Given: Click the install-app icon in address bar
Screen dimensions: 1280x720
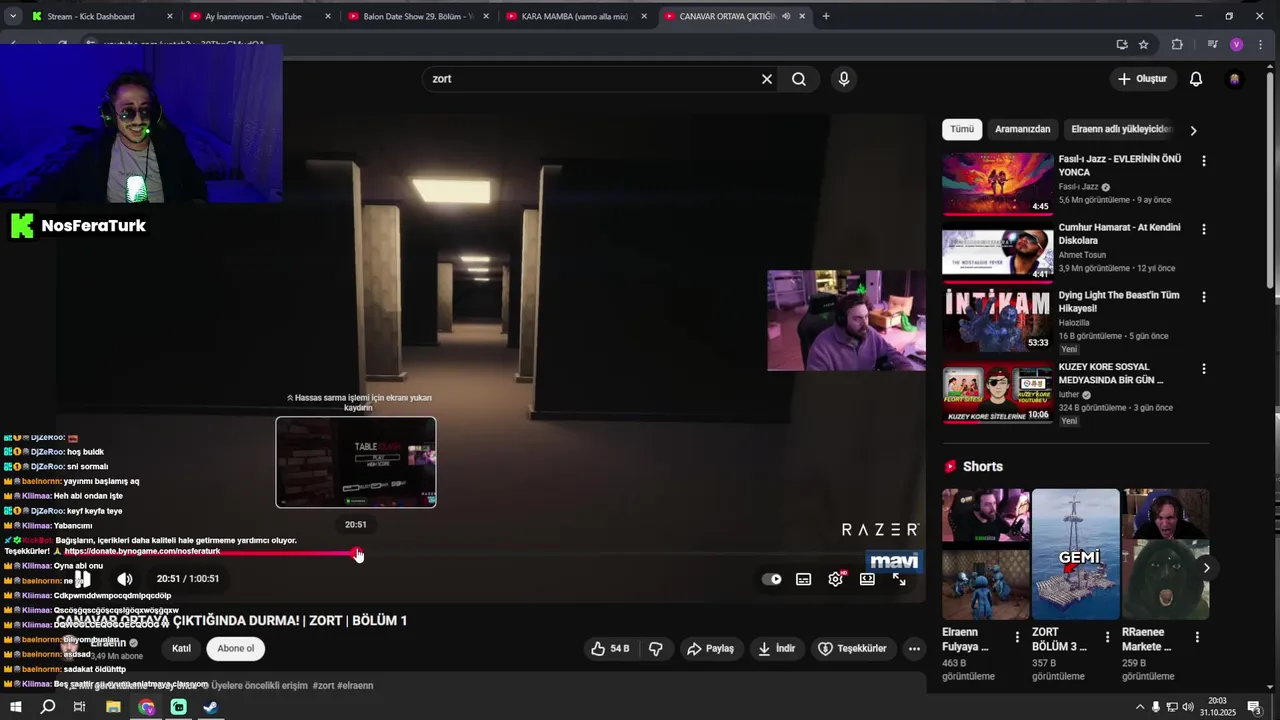Looking at the screenshot, I should 1122,44.
